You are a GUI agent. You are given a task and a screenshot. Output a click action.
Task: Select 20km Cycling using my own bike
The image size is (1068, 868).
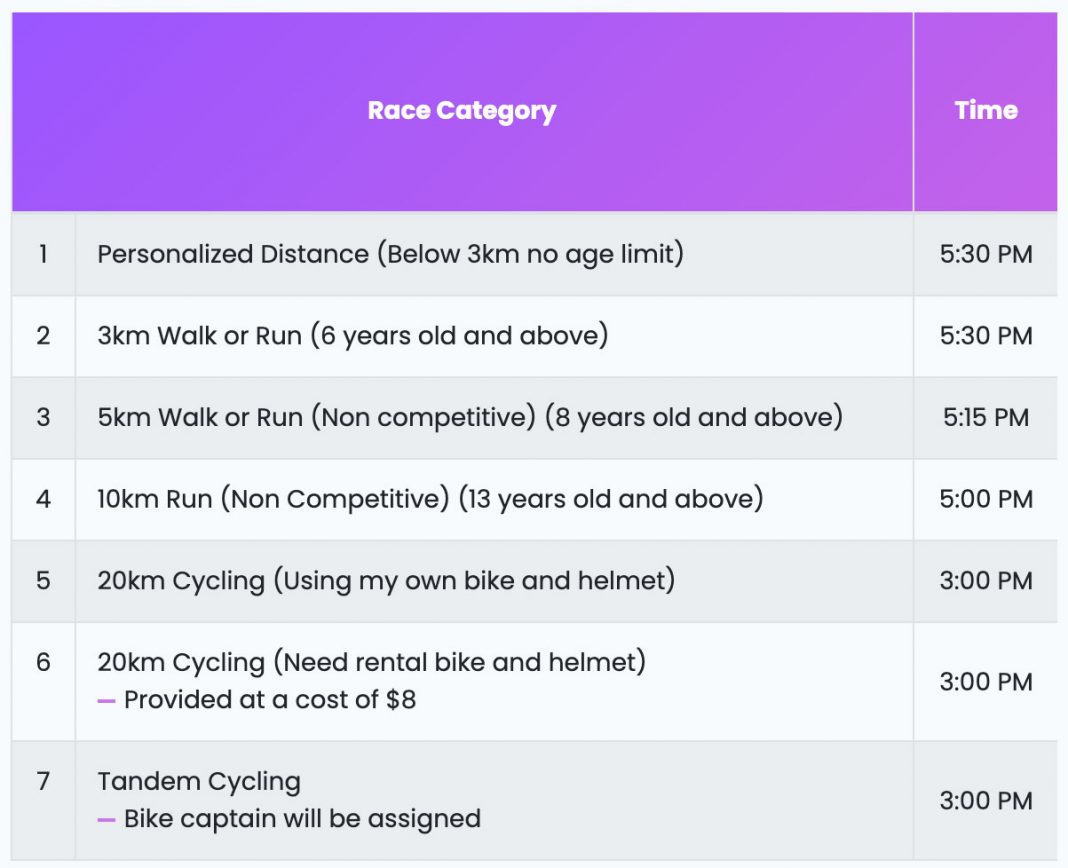point(386,581)
